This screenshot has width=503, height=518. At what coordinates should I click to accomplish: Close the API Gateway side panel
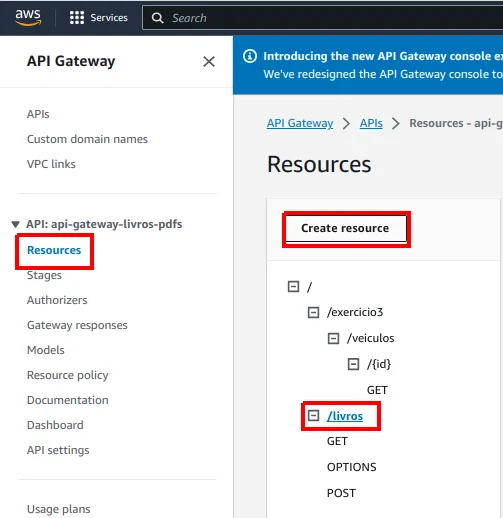[209, 61]
